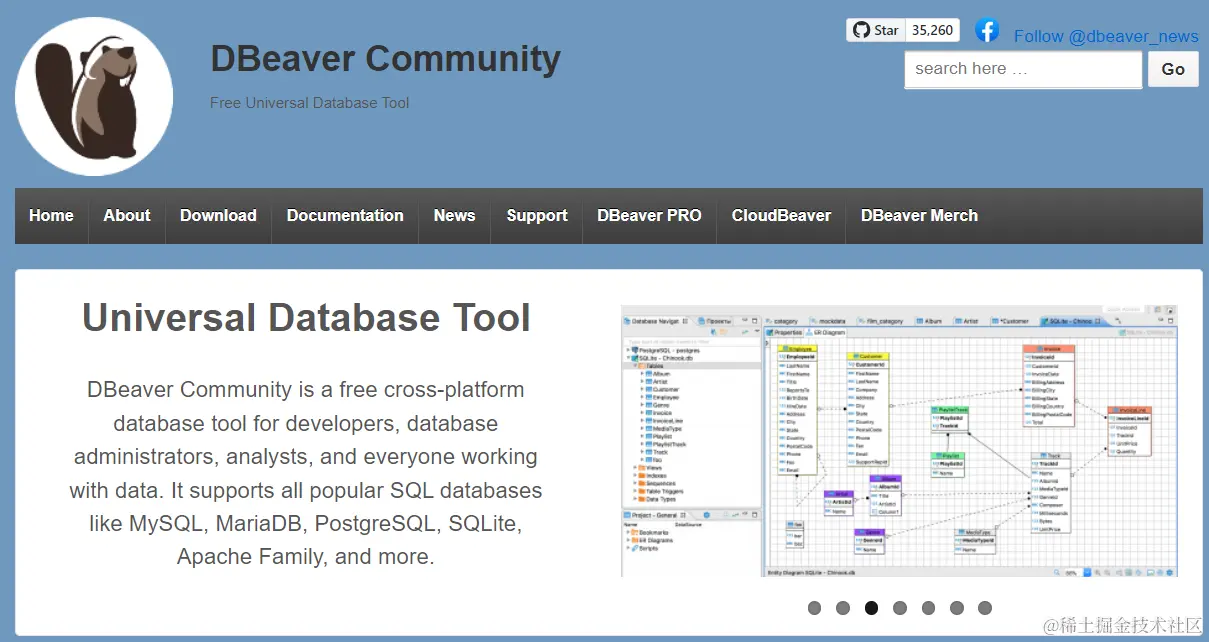This screenshot has width=1209, height=642.
Task: Click the 'Free Universal Database Tool' tagline
Action: (x=310, y=103)
